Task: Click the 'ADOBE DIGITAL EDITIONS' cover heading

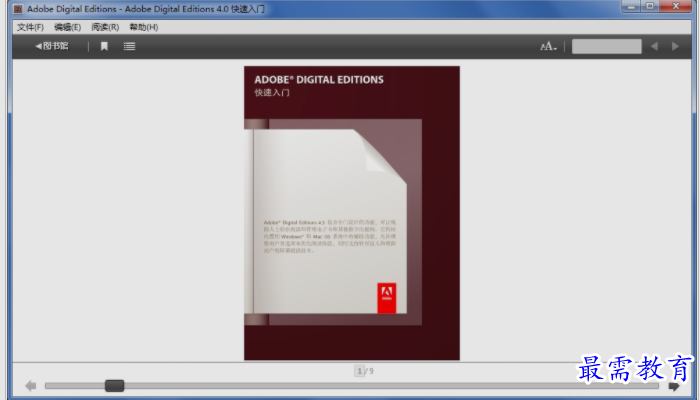Action: (319, 79)
